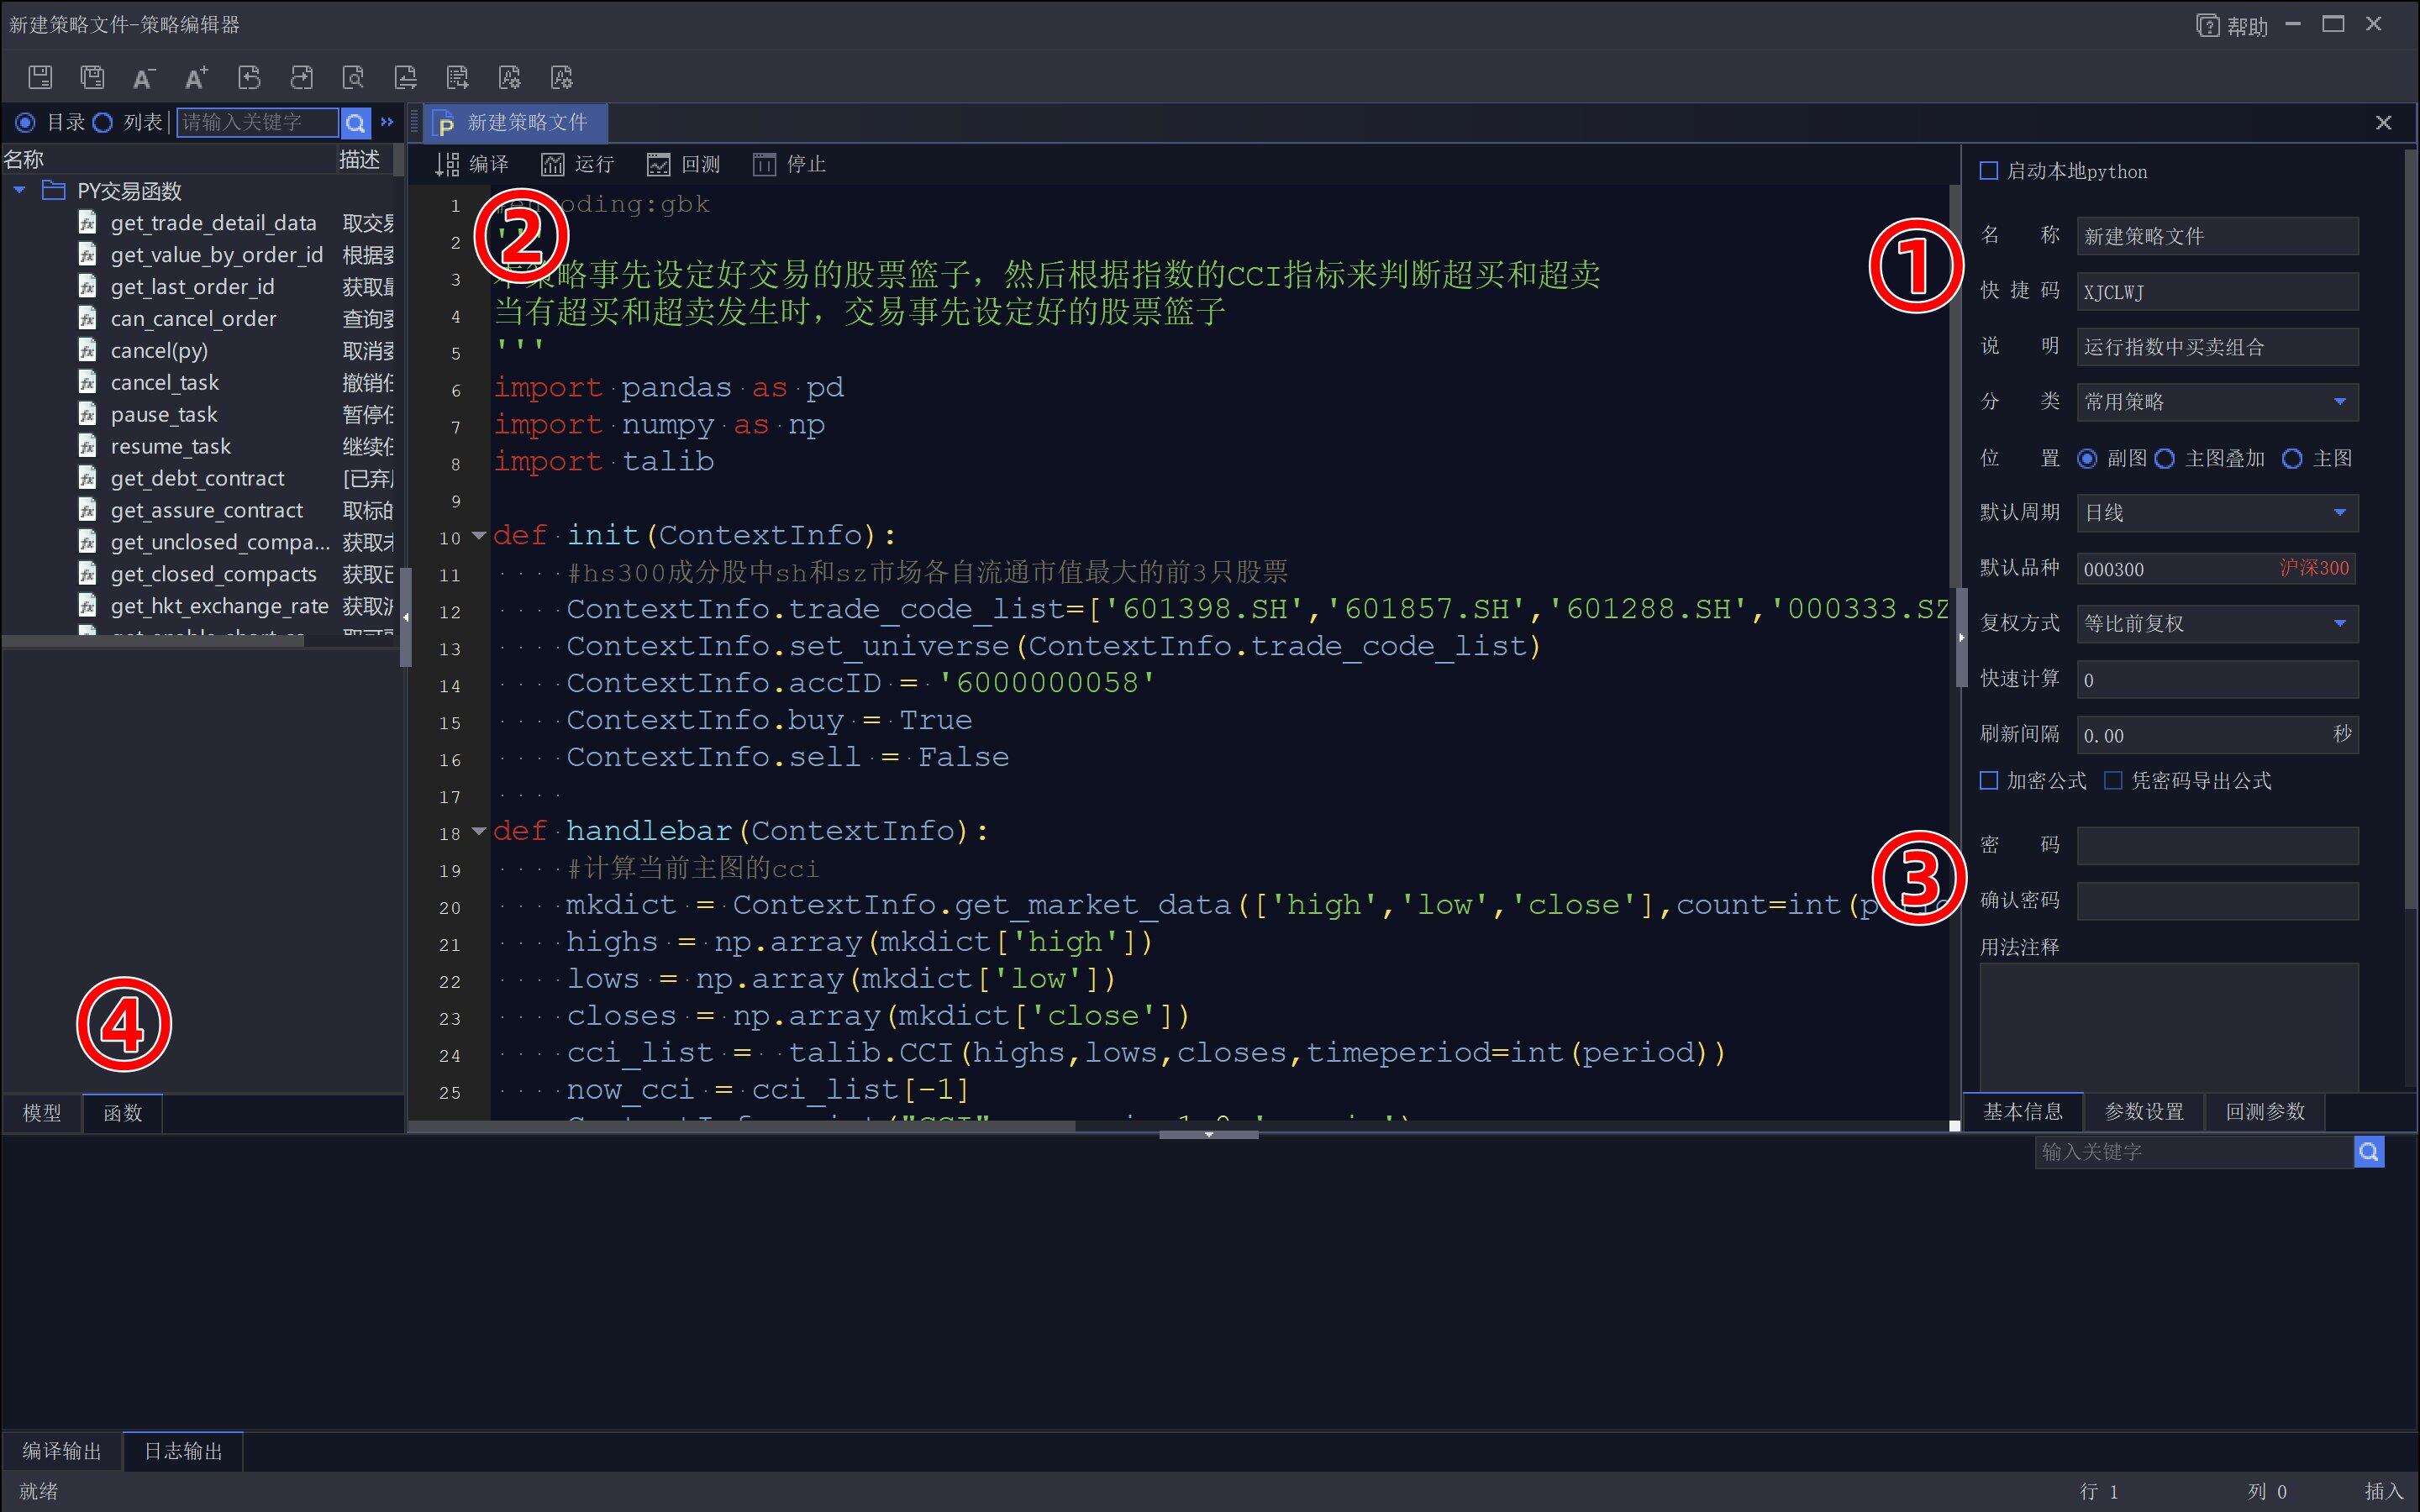Increase font size with A+ icon
Image resolution: width=2420 pixels, height=1512 pixels.
[x=196, y=77]
